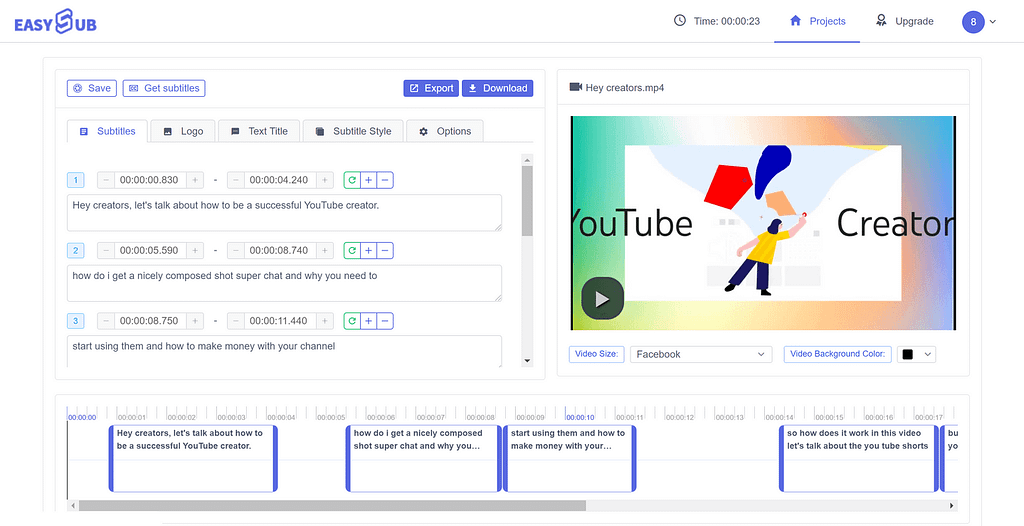The image size is (1024, 526).
Task: Increase end time of subtitle 2
Action: (325, 250)
